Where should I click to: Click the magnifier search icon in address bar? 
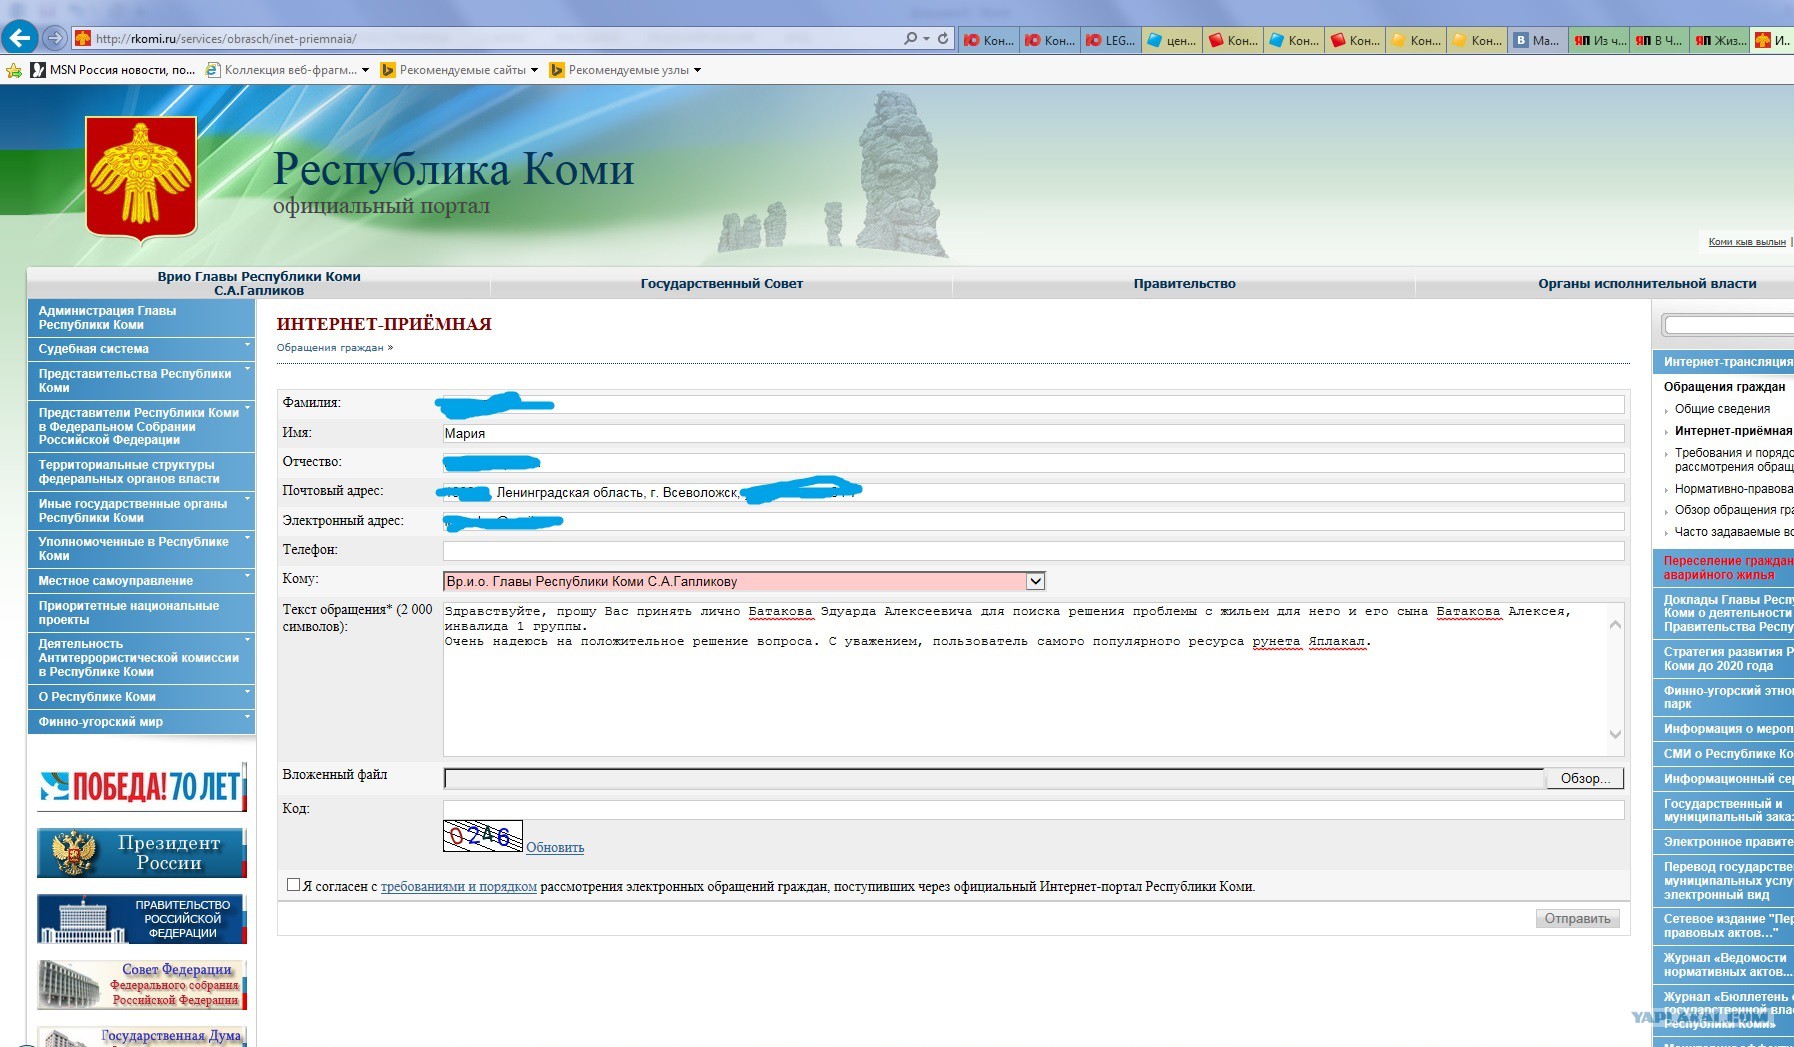tap(910, 38)
